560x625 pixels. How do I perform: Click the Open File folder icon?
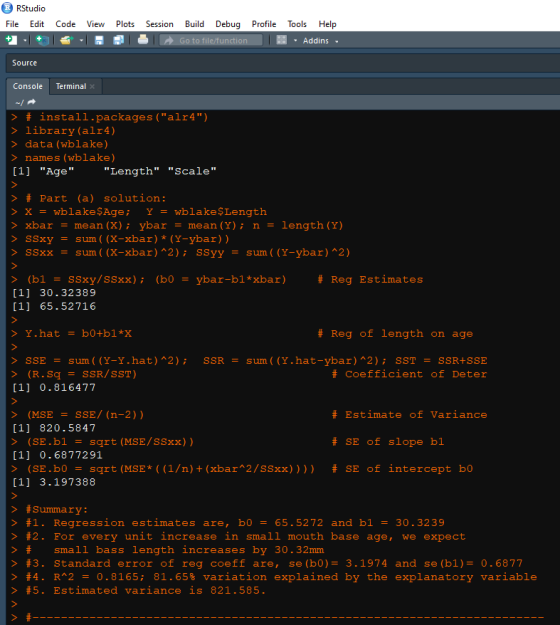coord(67,40)
